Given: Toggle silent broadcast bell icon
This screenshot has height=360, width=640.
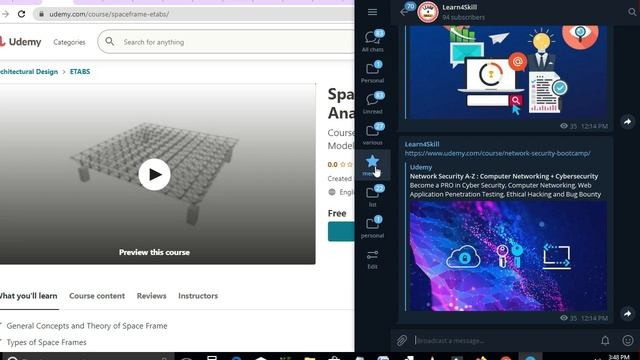Looking at the screenshot, I should (x=605, y=340).
